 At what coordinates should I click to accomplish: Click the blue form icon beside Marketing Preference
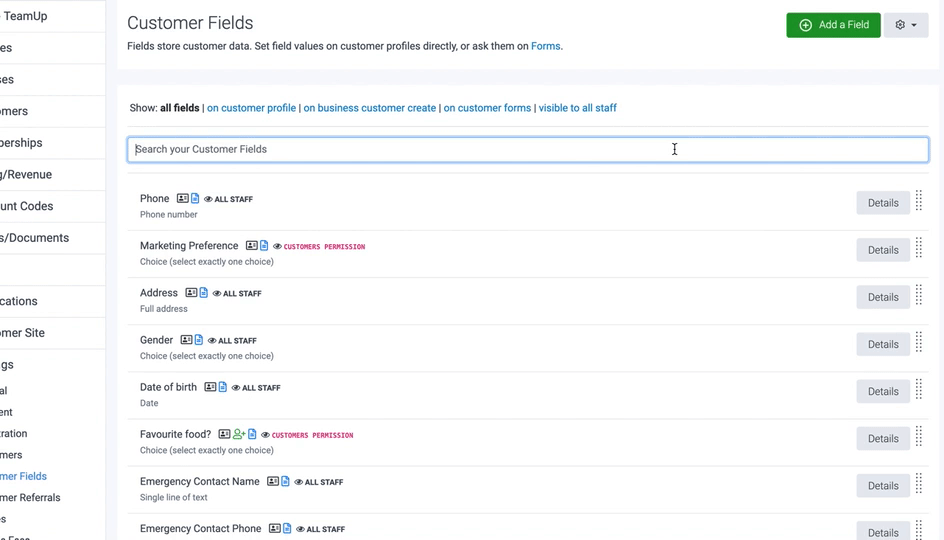pyautogui.click(x=264, y=246)
